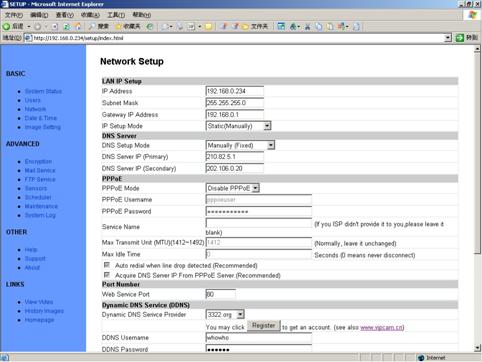Click the page vertical scrollbar down arrow
The width and height of the screenshot is (482, 362).
click(477, 348)
